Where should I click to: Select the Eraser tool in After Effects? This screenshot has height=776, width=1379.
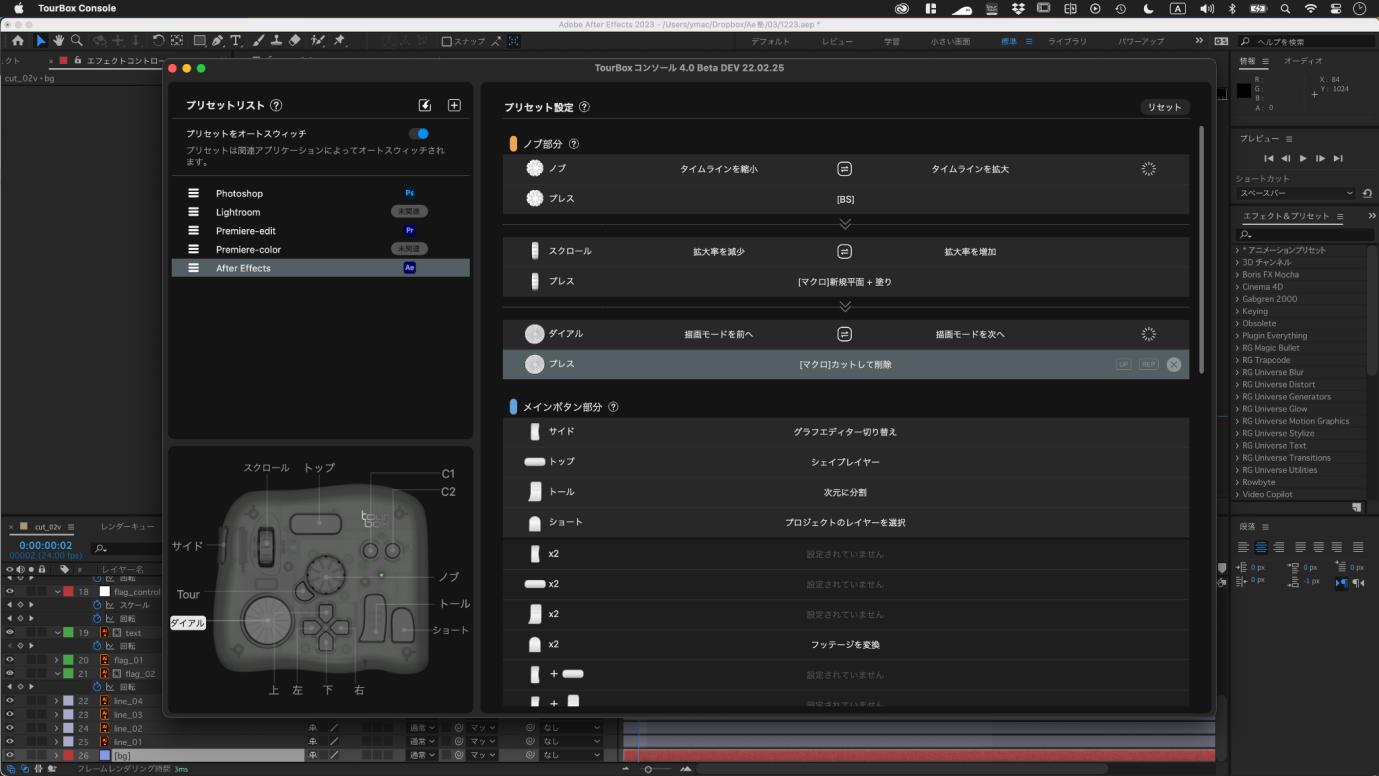tap(294, 41)
